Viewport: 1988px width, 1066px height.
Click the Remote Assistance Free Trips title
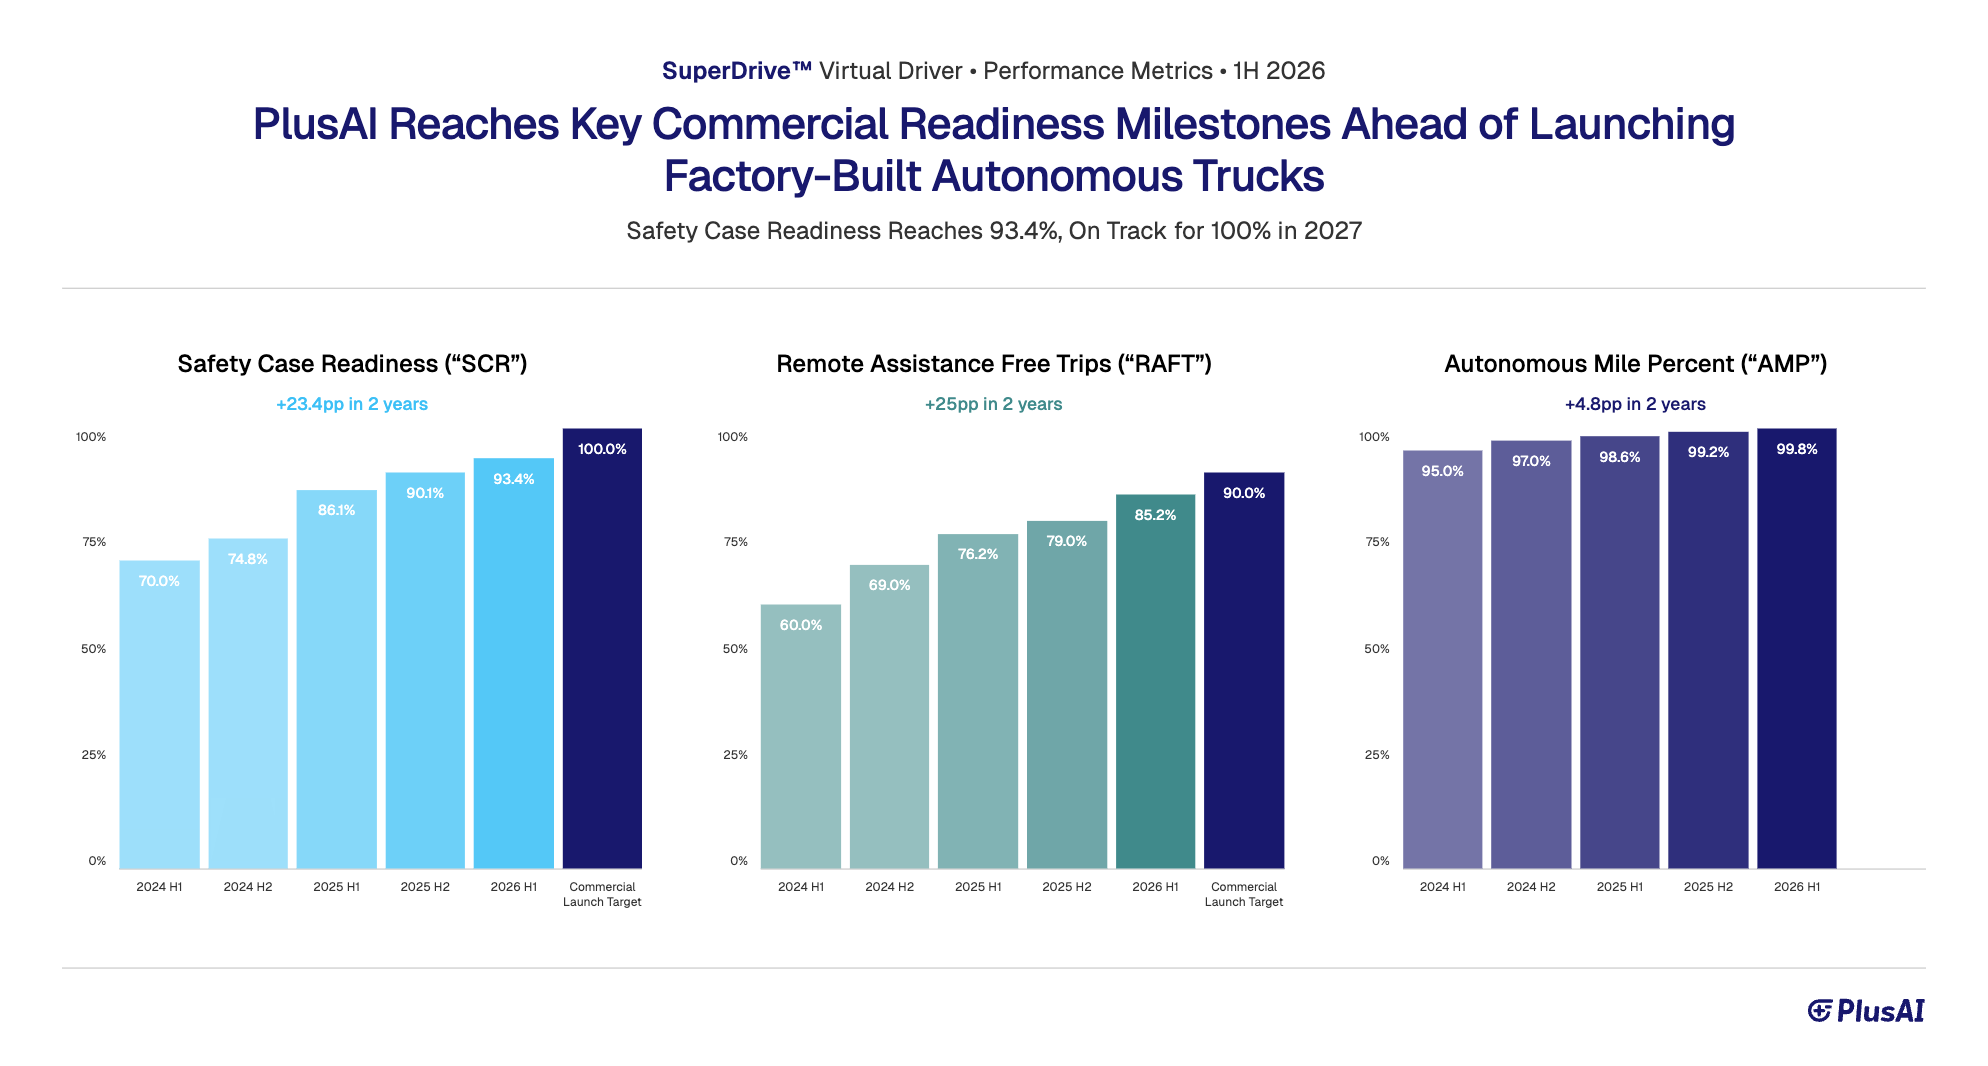point(994,364)
